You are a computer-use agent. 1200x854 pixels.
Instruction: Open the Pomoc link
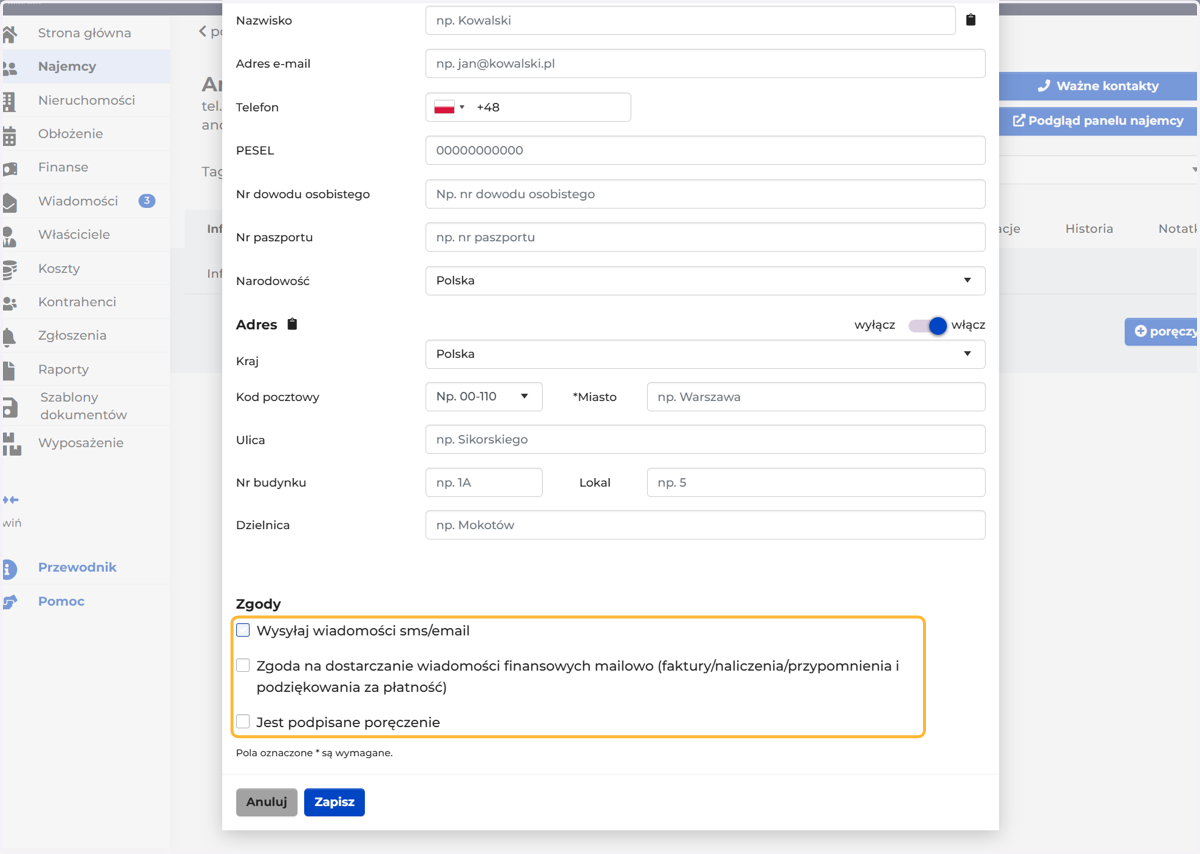click(61, 601)
